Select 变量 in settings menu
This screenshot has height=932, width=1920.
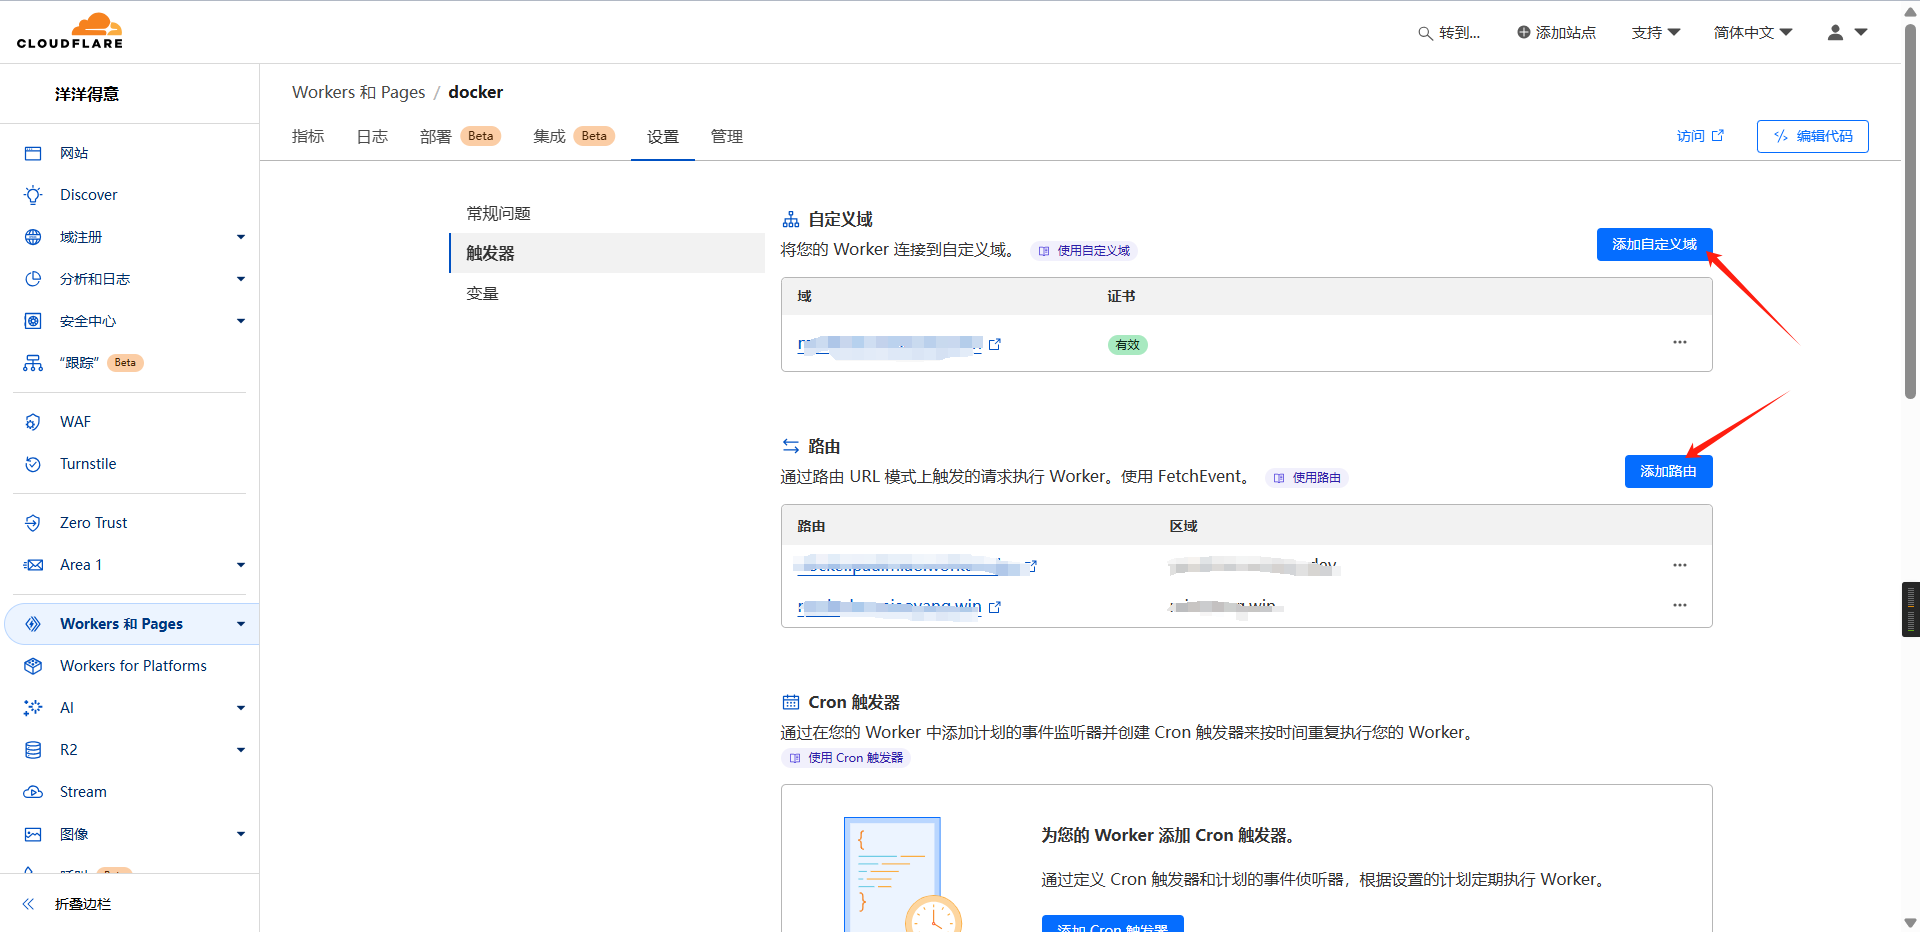tap(607, 293)
